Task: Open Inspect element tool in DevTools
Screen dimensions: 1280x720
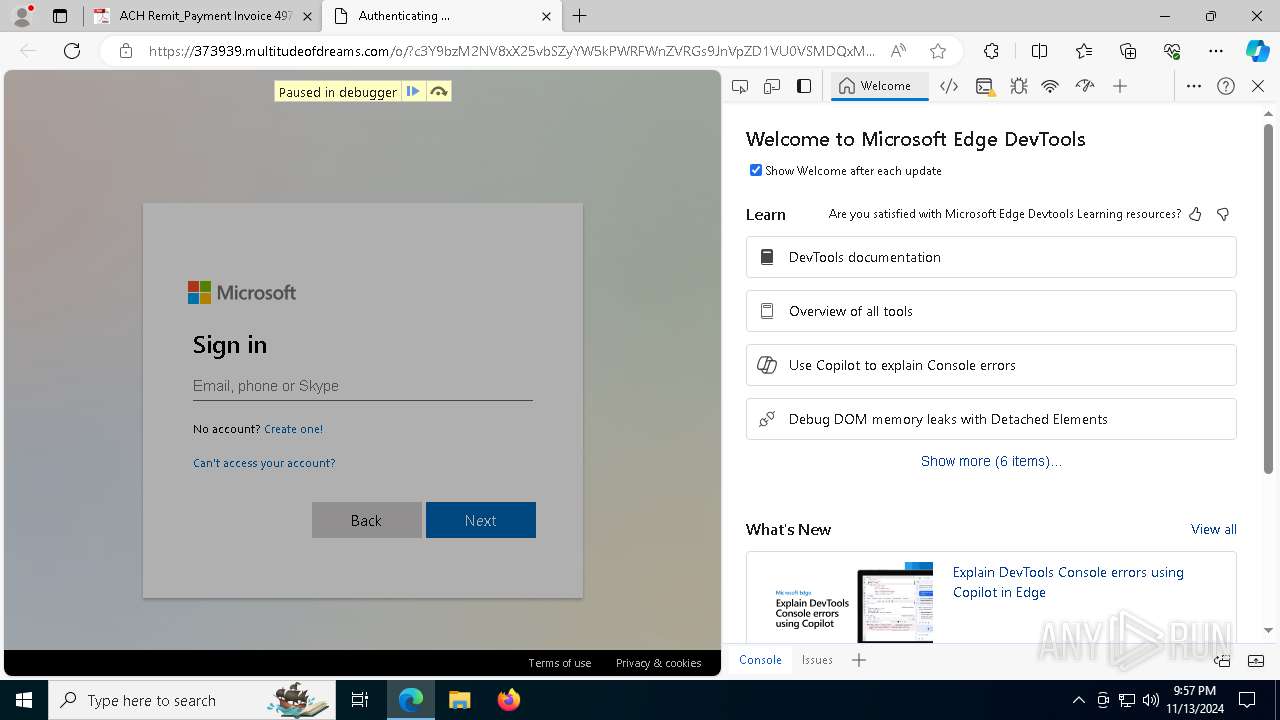Action: point(740,86)
